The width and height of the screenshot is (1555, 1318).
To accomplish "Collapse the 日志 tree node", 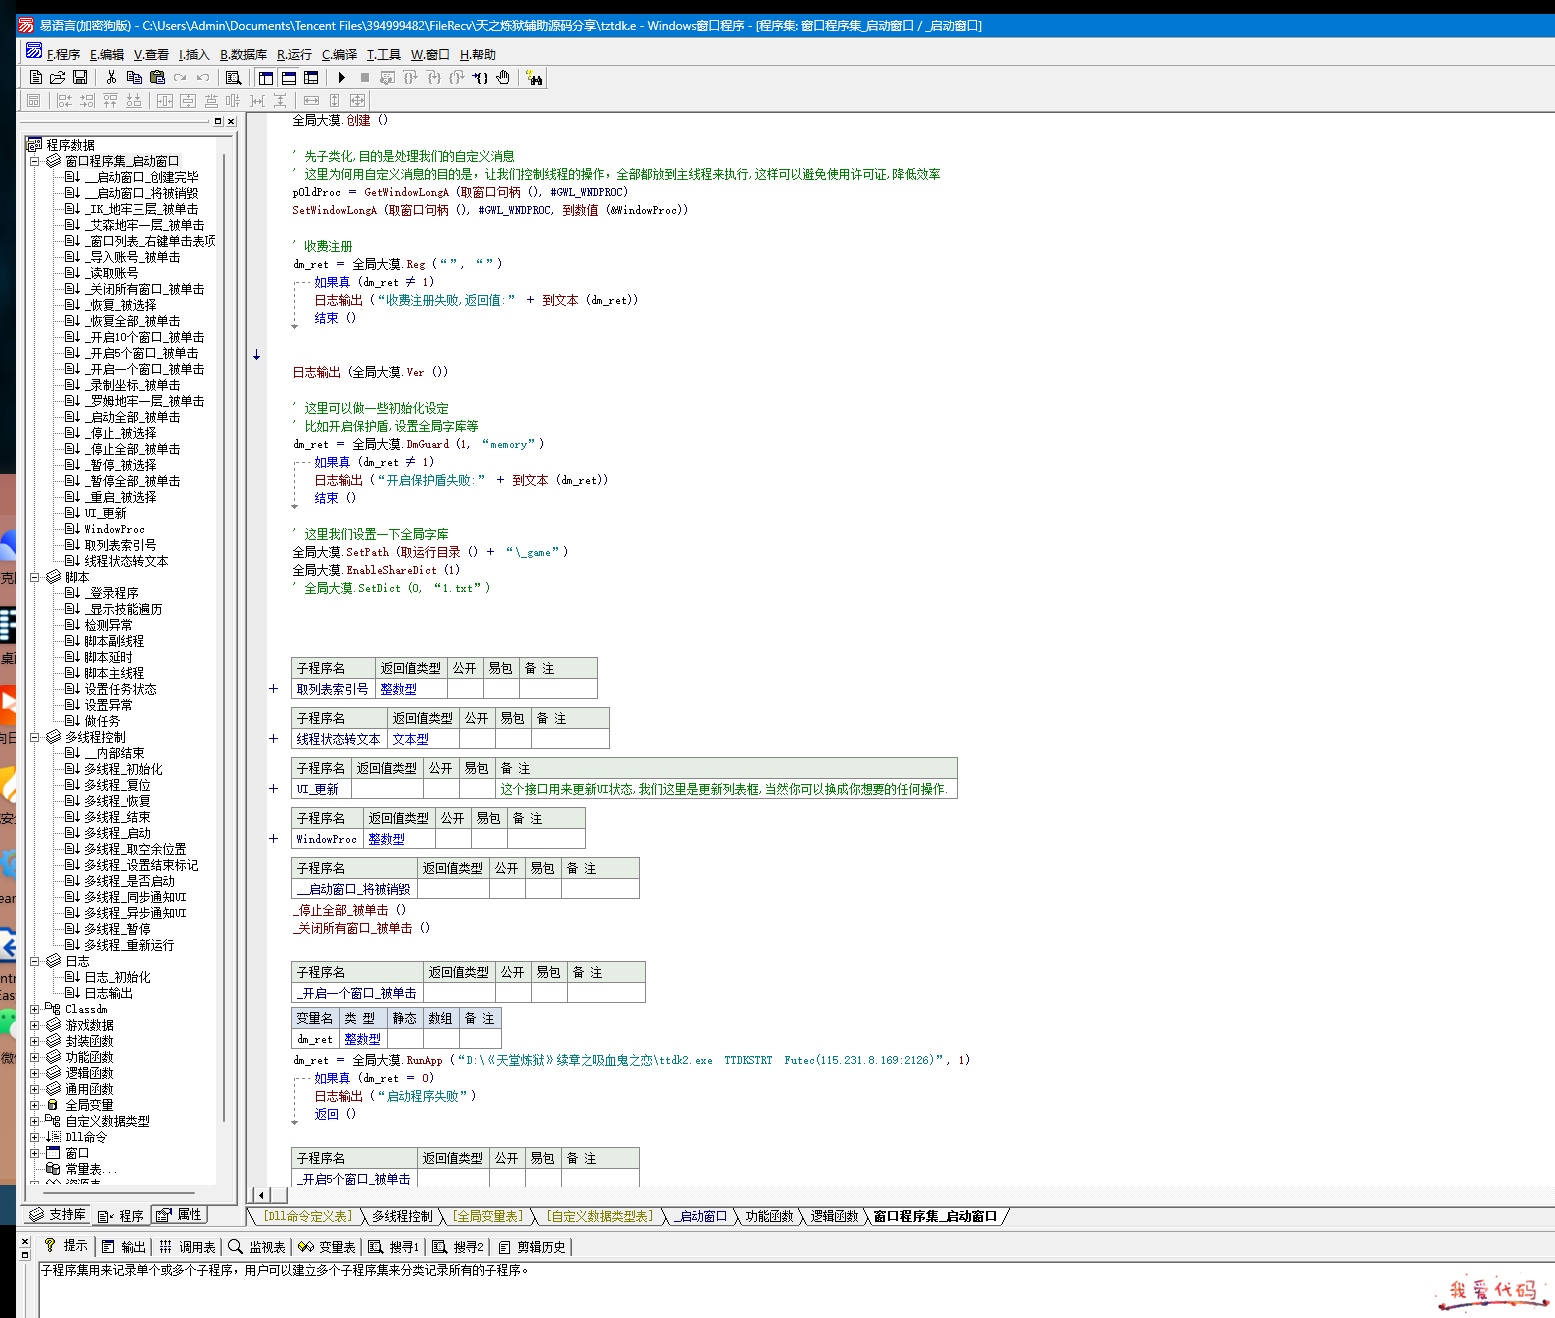I will pos(34,961).
